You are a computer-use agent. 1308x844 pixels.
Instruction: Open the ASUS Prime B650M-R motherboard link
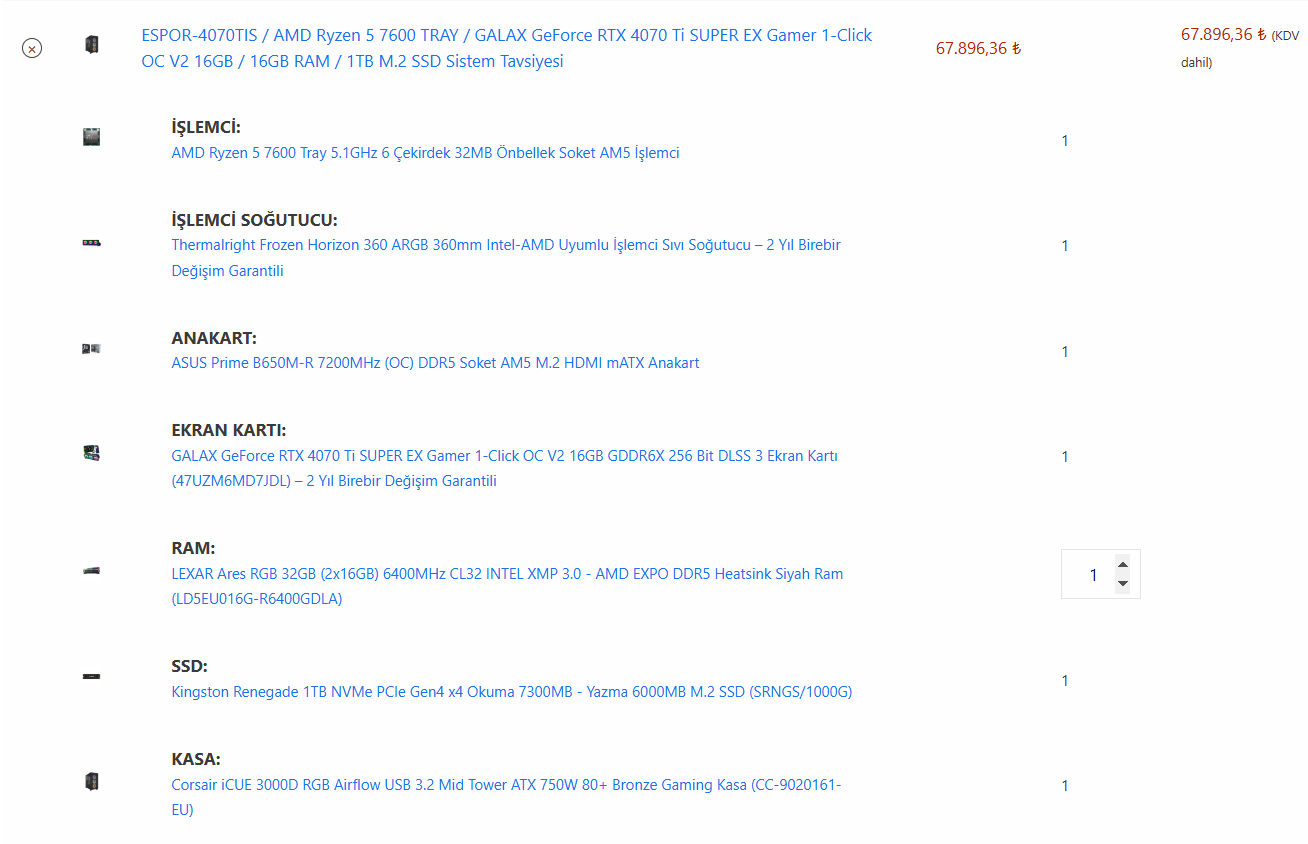[435, 363]
